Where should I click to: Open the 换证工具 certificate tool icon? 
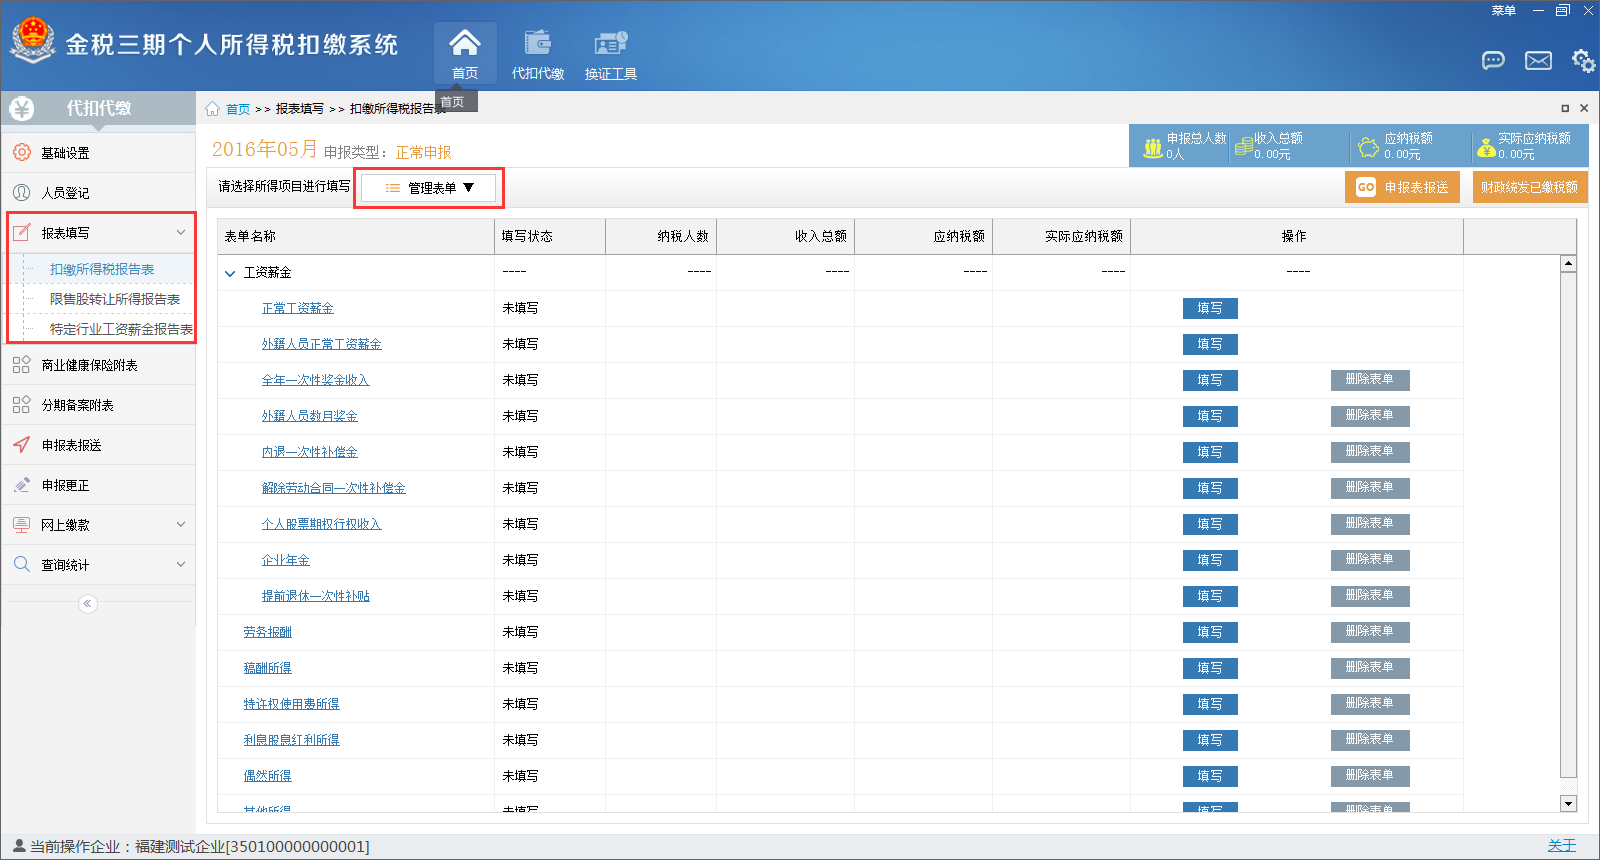coord(610,43)
